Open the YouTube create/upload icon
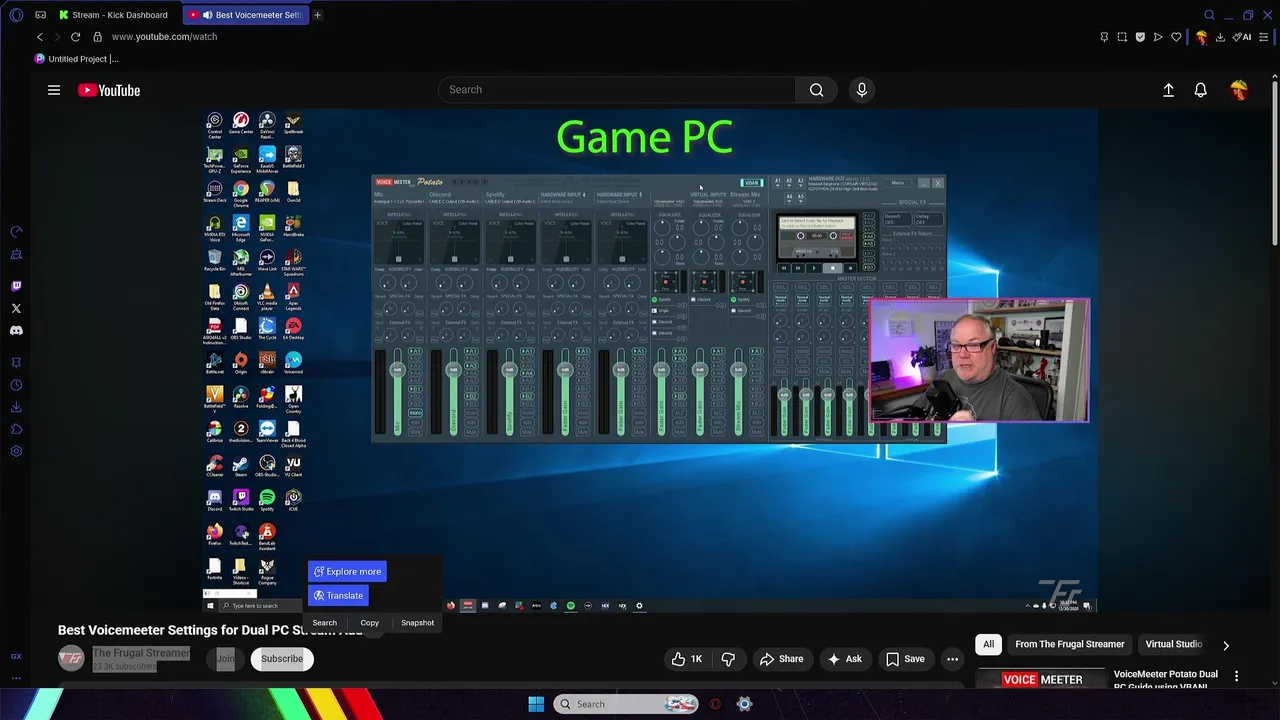Viewport: 1280px width, 720px height. (x=1168, y=90)
